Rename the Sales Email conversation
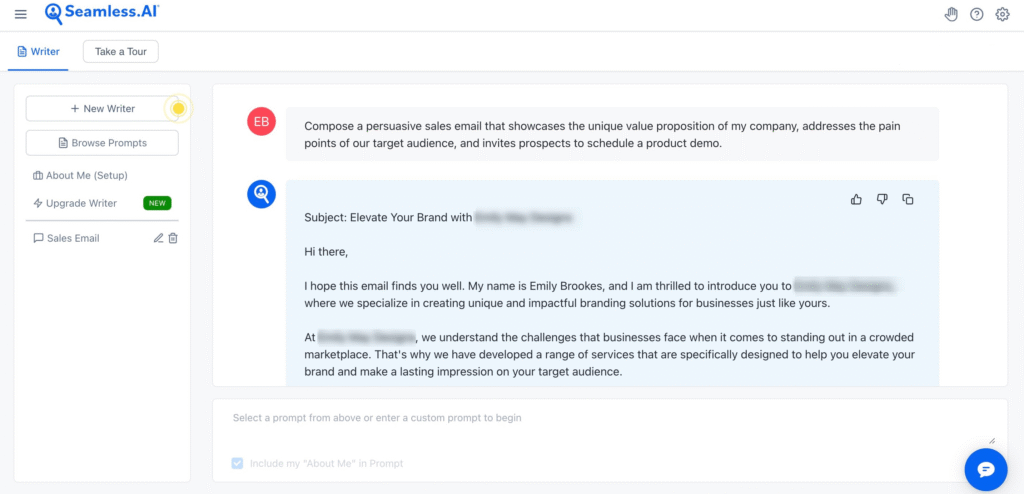The width and height of the screenshot is (1024, 494). click(x=158, y=238)
